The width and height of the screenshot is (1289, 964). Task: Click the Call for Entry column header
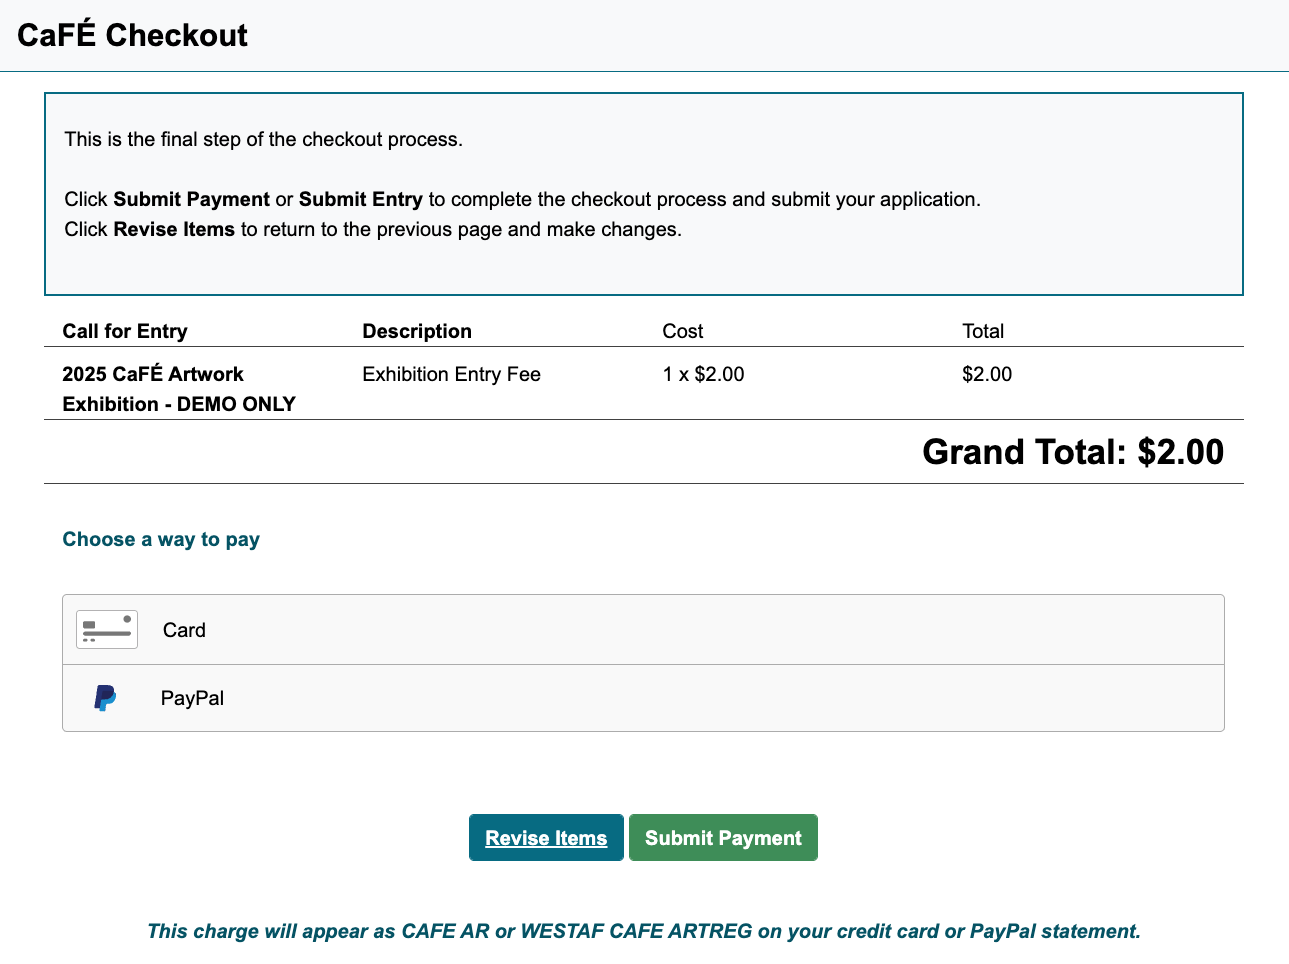(x=125, y=331)
